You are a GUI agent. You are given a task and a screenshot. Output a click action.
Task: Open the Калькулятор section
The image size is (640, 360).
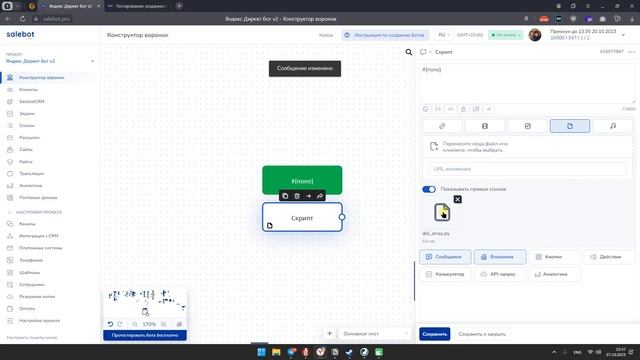(445, 274)
